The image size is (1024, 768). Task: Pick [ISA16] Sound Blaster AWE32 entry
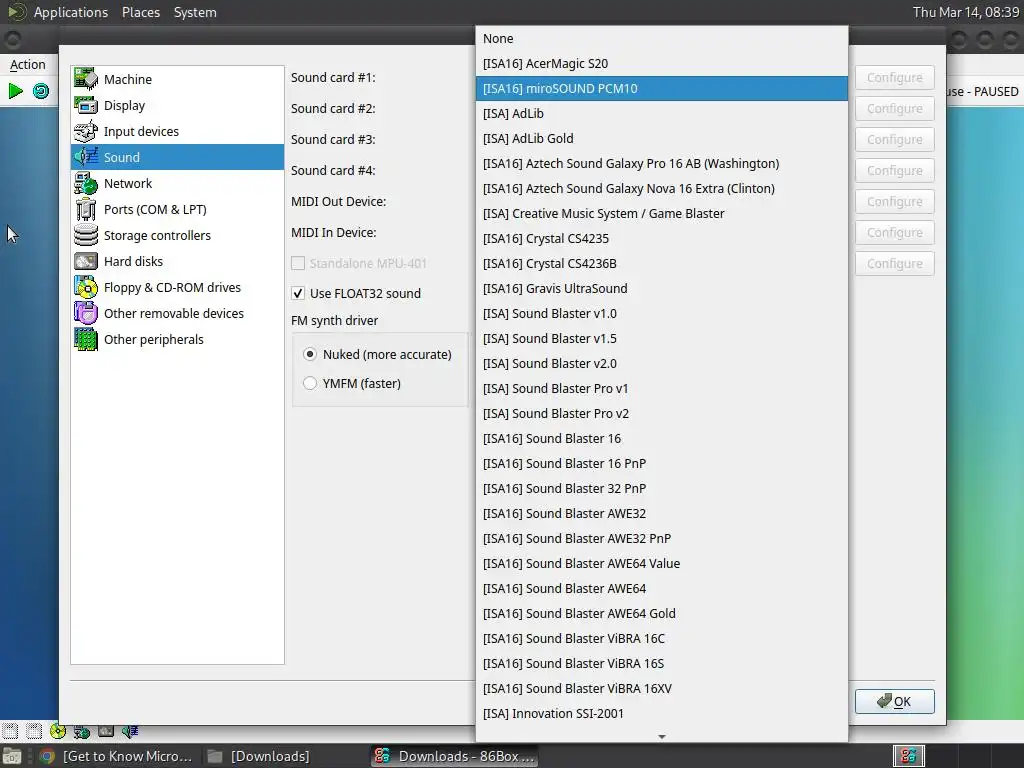(662, 513)
